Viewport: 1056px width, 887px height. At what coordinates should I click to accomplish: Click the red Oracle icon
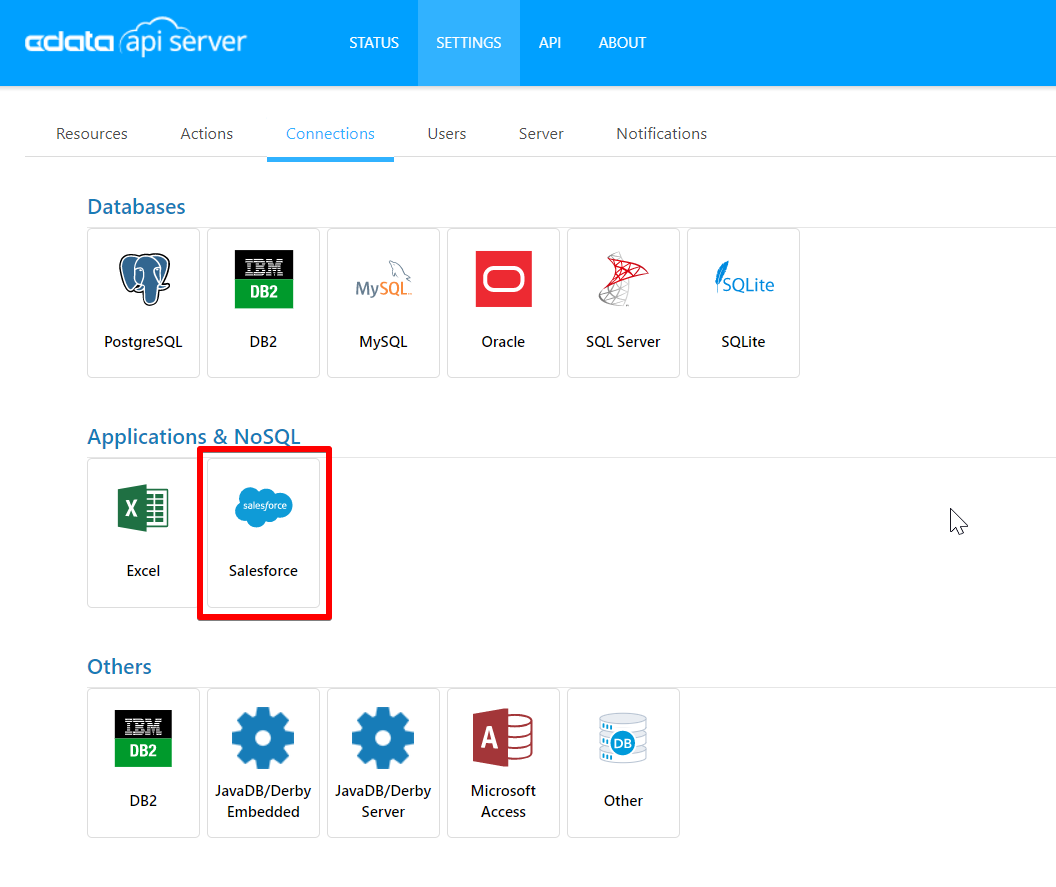pyautogui.click(x=504, y=279)
